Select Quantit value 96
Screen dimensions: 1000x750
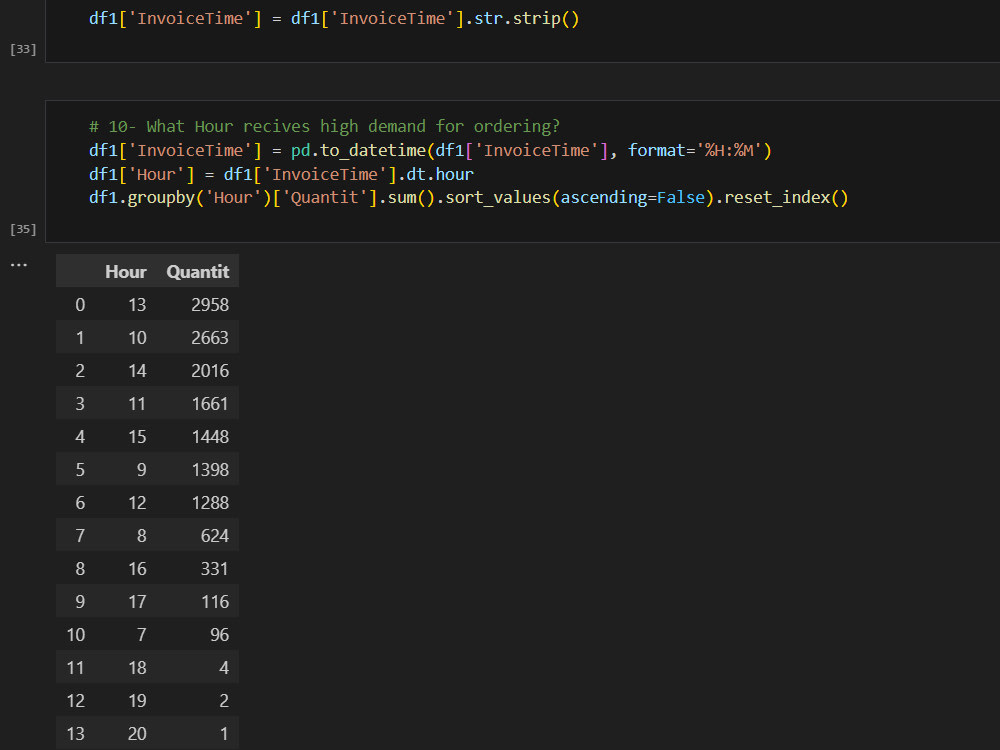[x=219, y=635]
